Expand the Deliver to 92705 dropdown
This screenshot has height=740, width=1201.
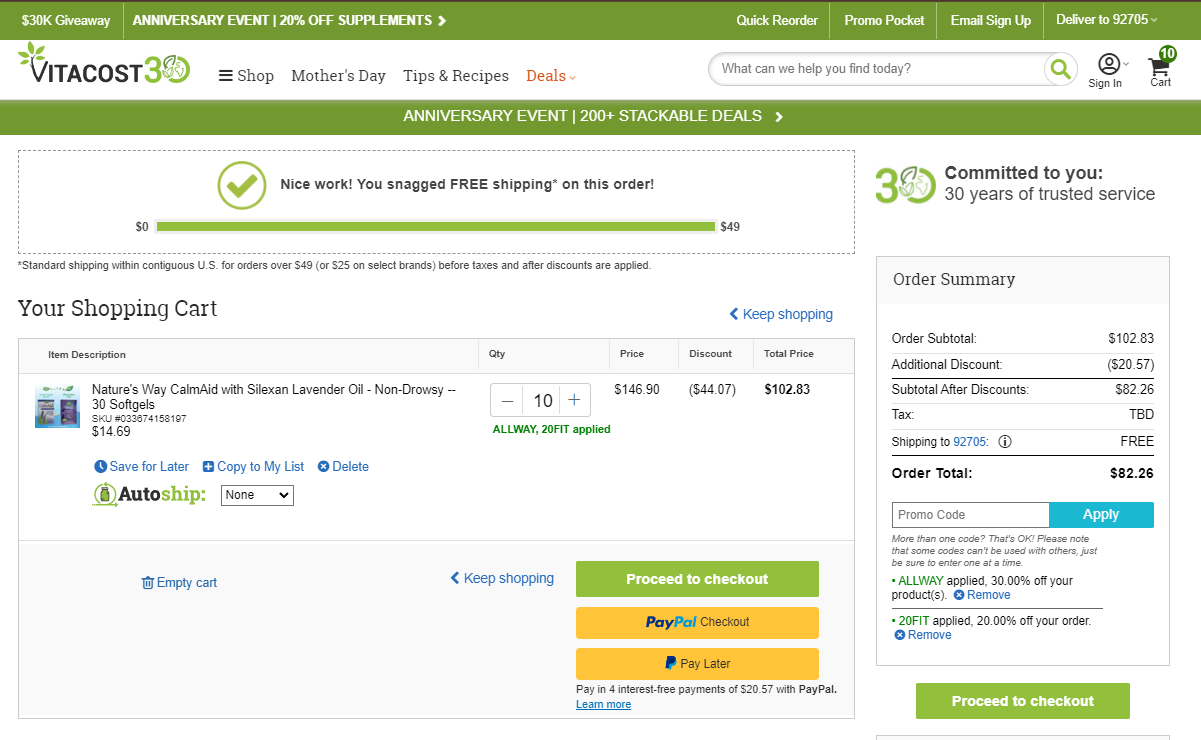1107,20
